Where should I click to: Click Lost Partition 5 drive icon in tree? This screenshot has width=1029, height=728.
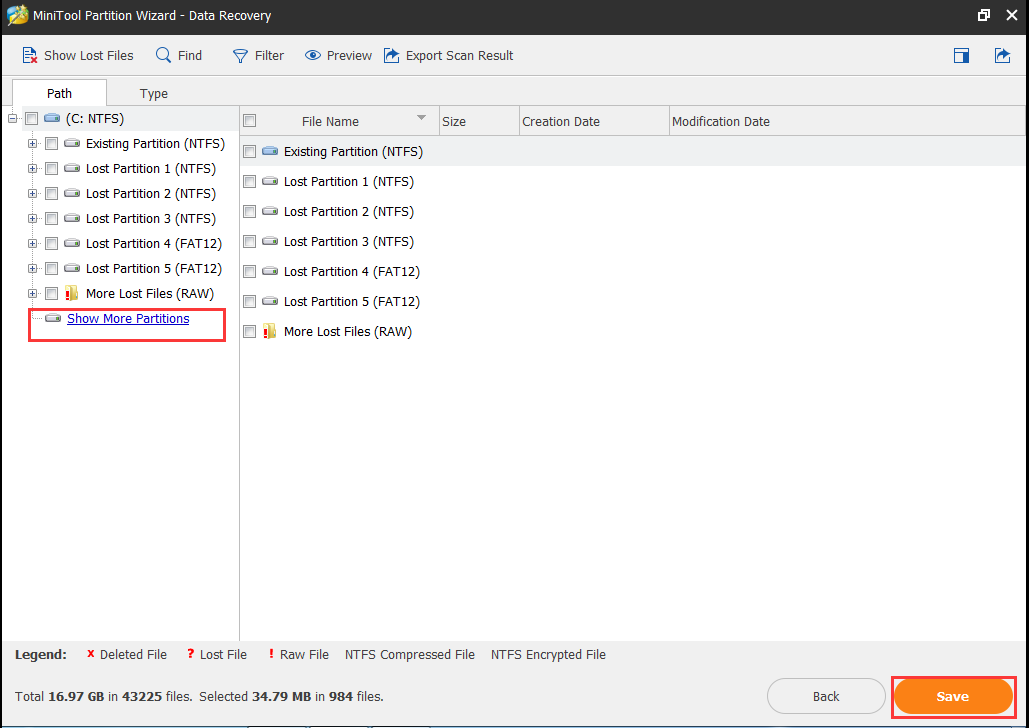[x=72, y=268]
